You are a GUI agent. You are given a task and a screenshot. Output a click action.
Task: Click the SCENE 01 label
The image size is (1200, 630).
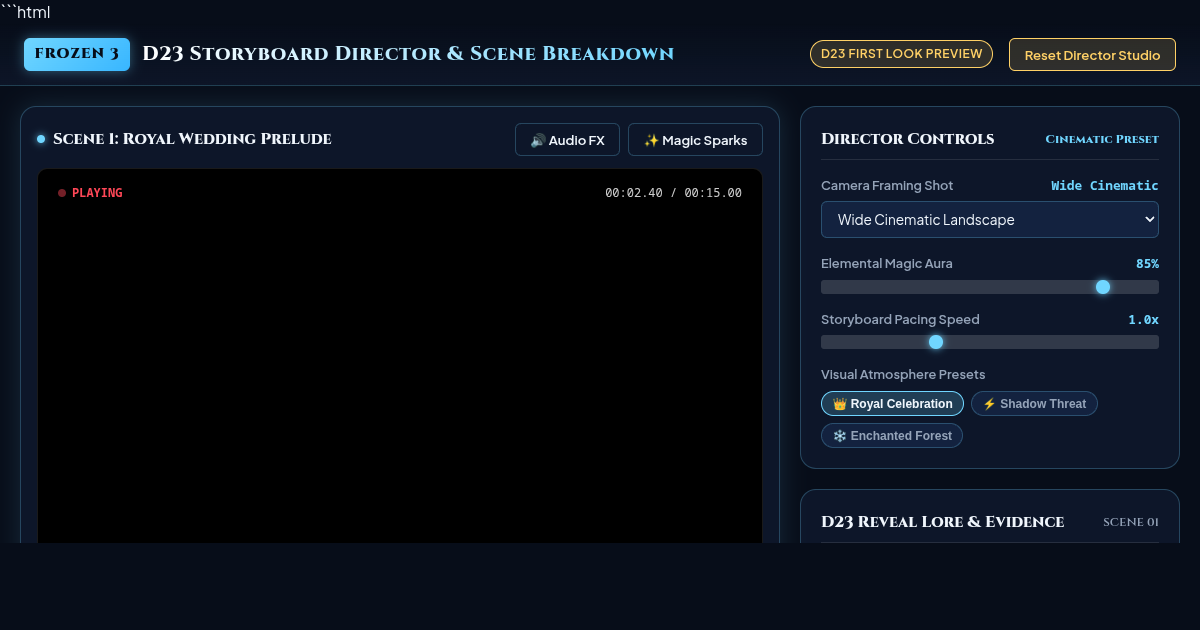tap(1131, 522)
